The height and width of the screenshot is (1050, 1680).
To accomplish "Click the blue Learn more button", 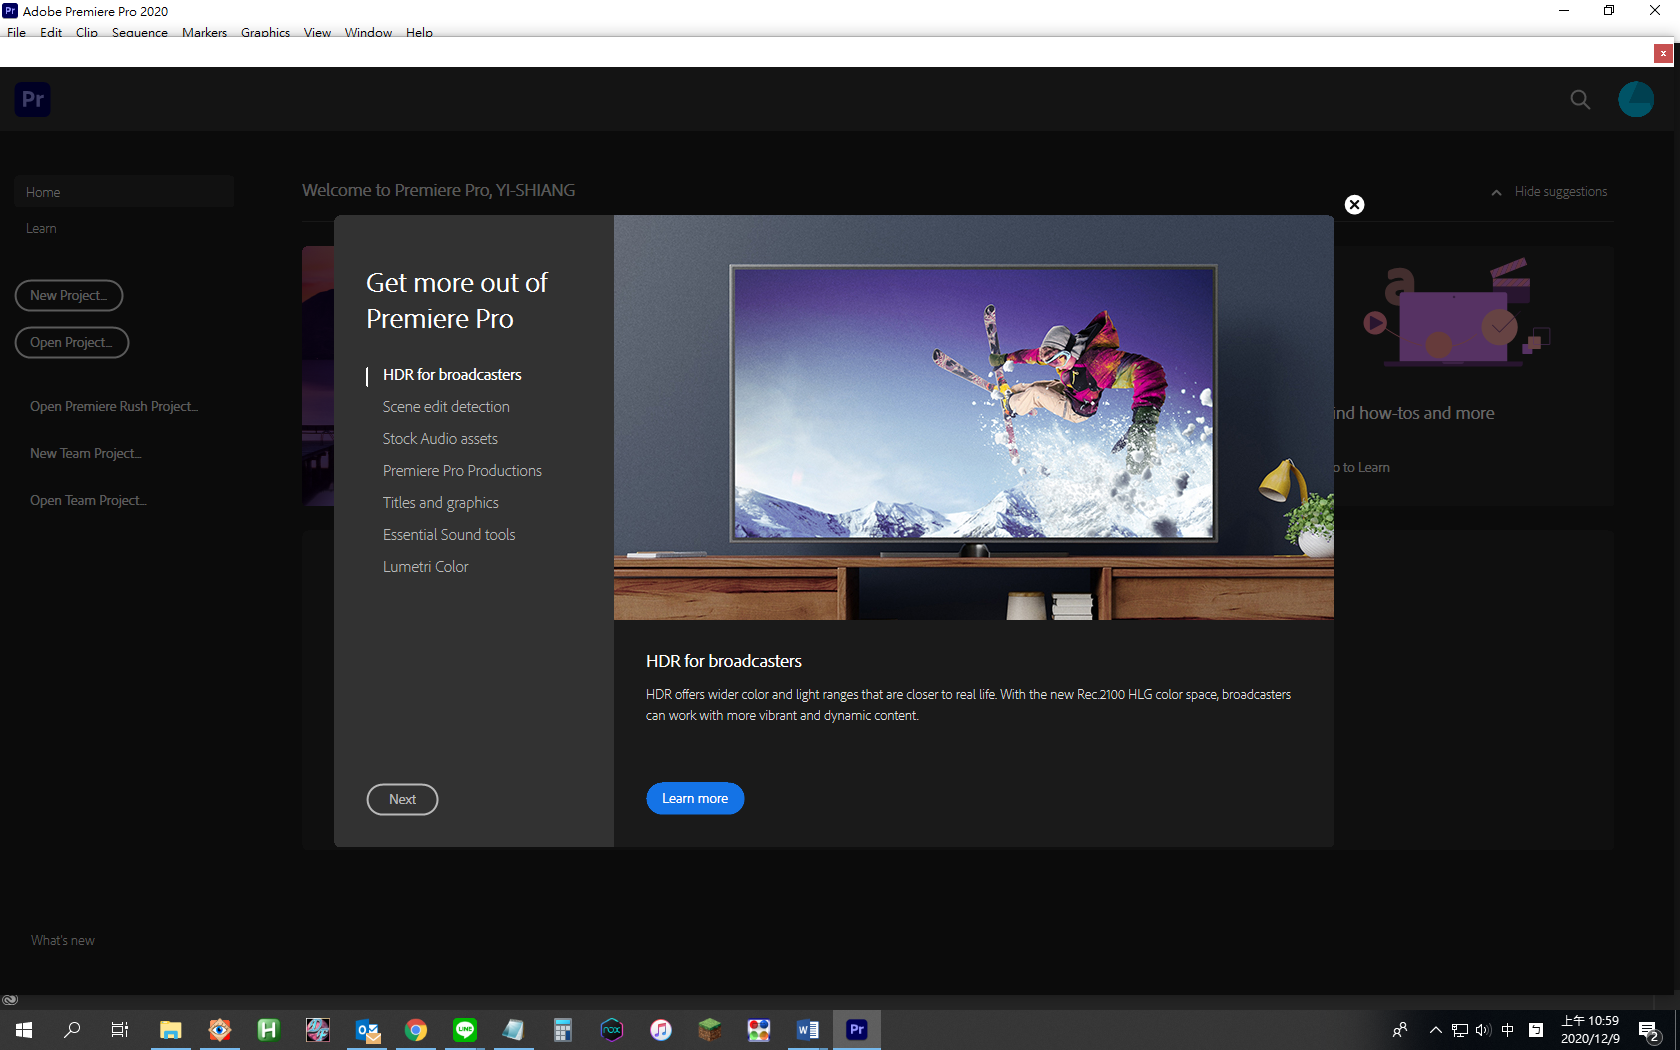I will [x=695, y=798].
